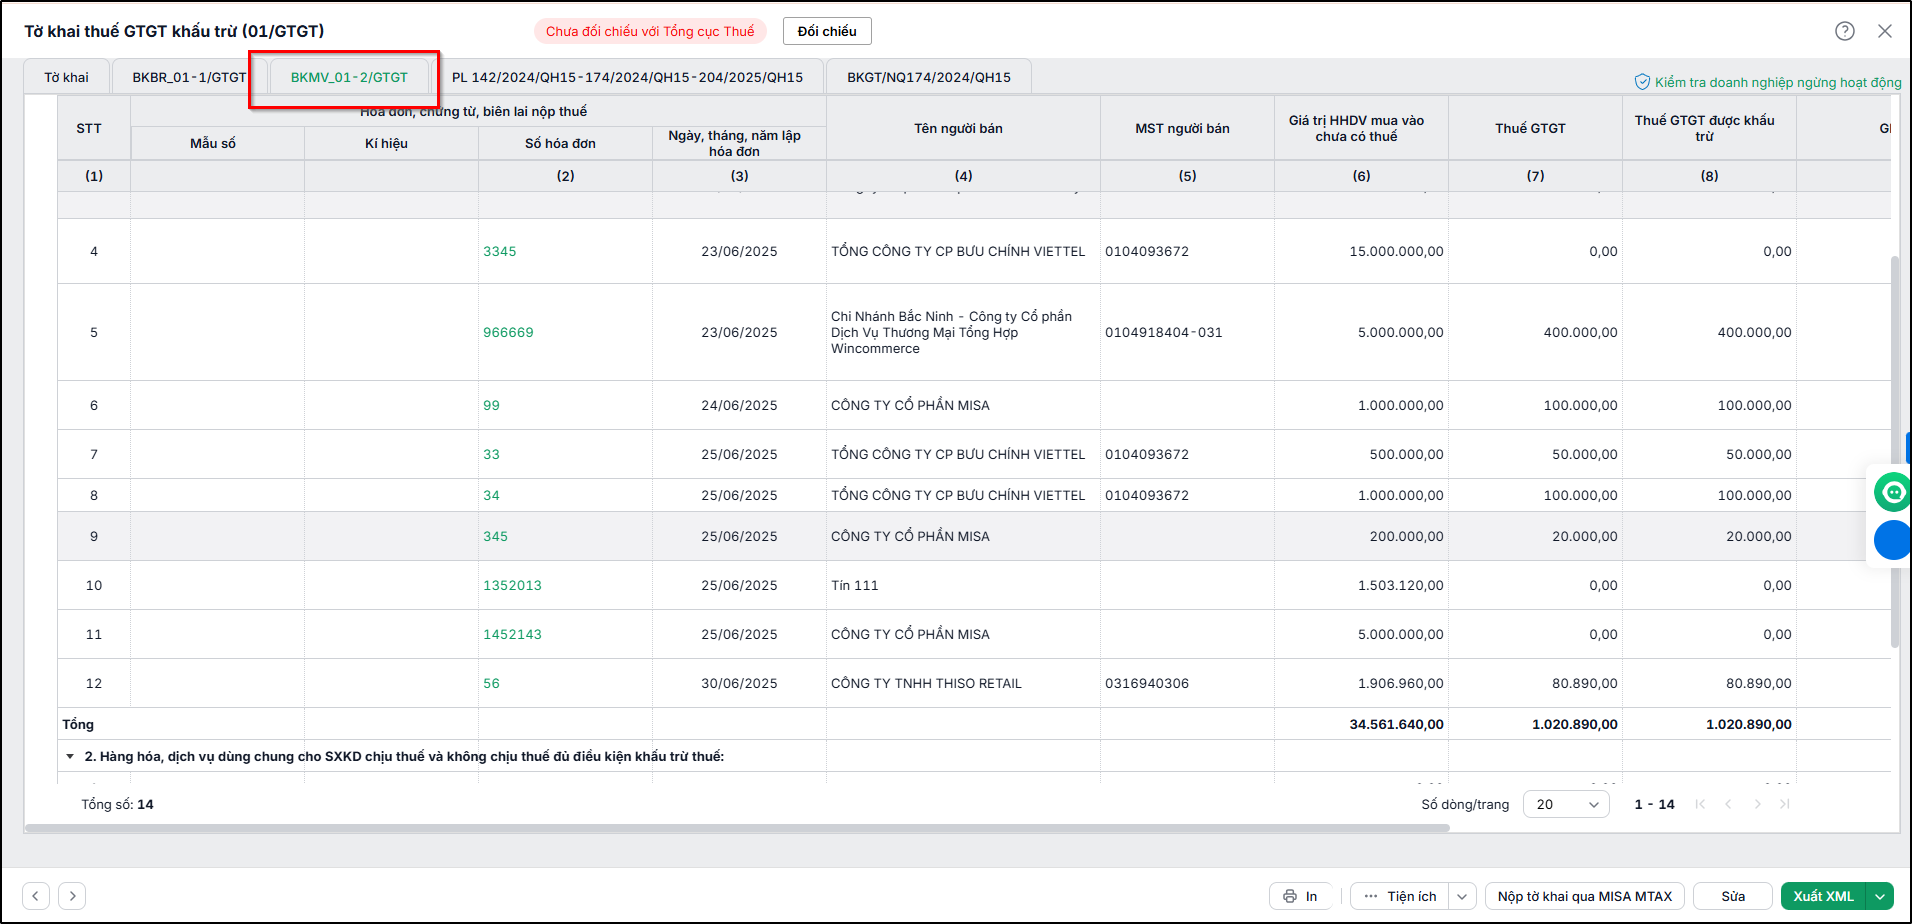The image size is (1912, 924).
Task: Click the green chat support icon
Action: 1892,492
